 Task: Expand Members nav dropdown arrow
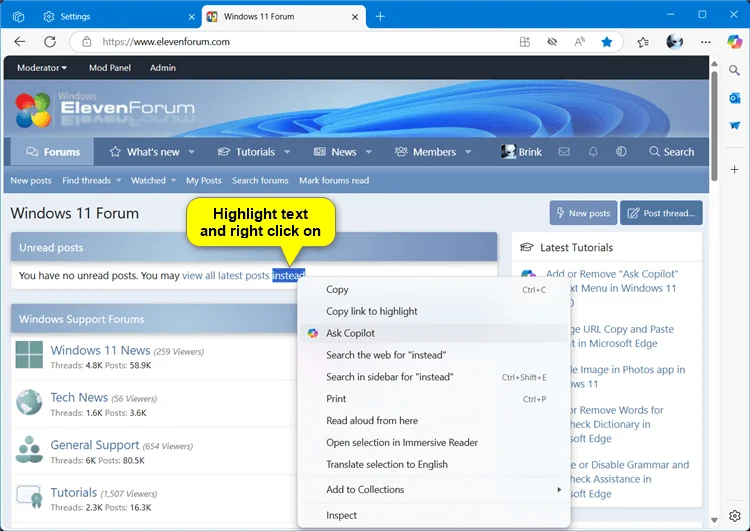coord(468,152)
